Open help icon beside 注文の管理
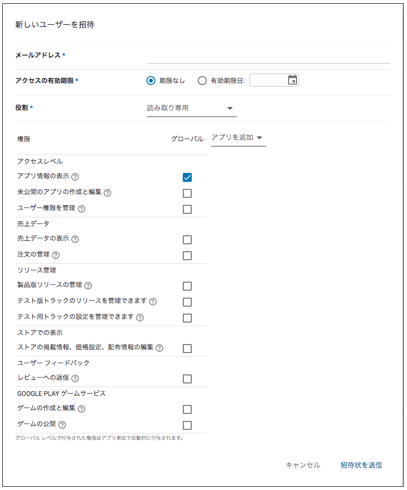This screenshot has height=490, width=407. tap(56, 255)
